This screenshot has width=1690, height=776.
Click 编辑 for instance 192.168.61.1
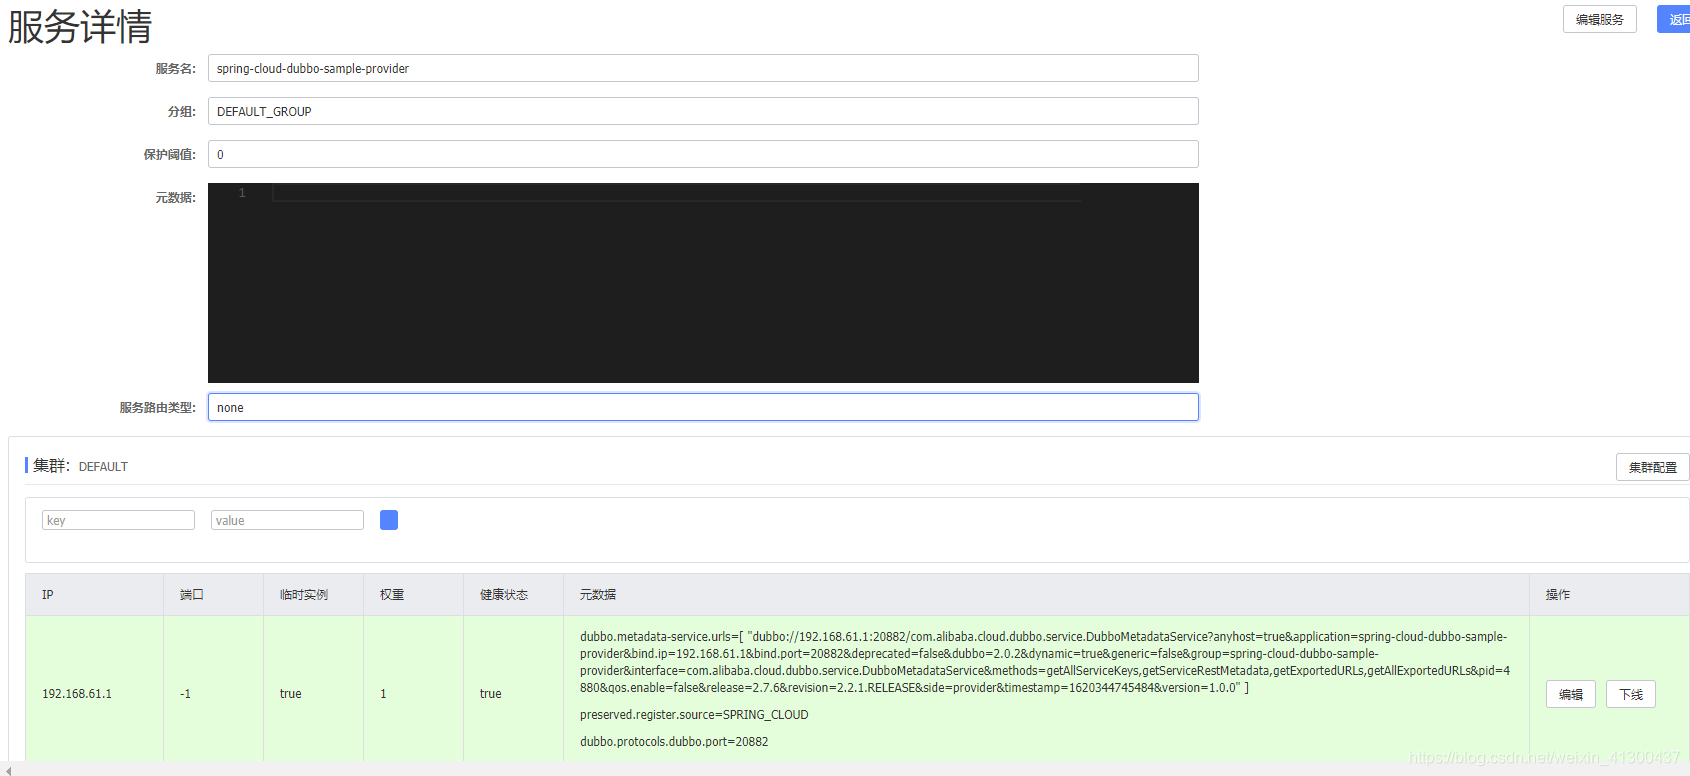pyautogui.click(x=1571, y=694)
